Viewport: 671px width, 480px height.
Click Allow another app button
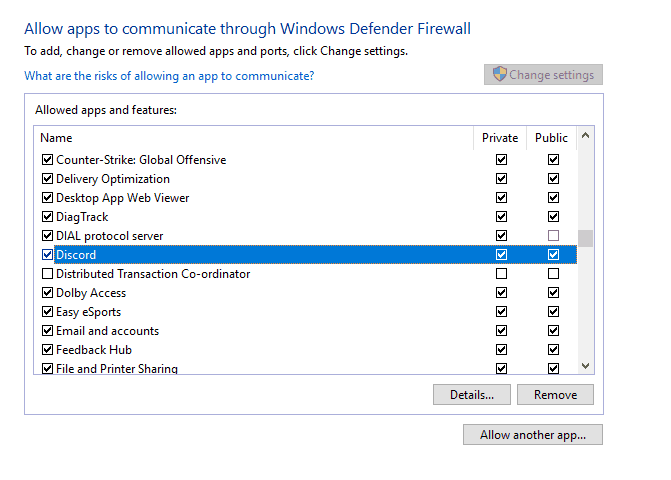(533, 435)
